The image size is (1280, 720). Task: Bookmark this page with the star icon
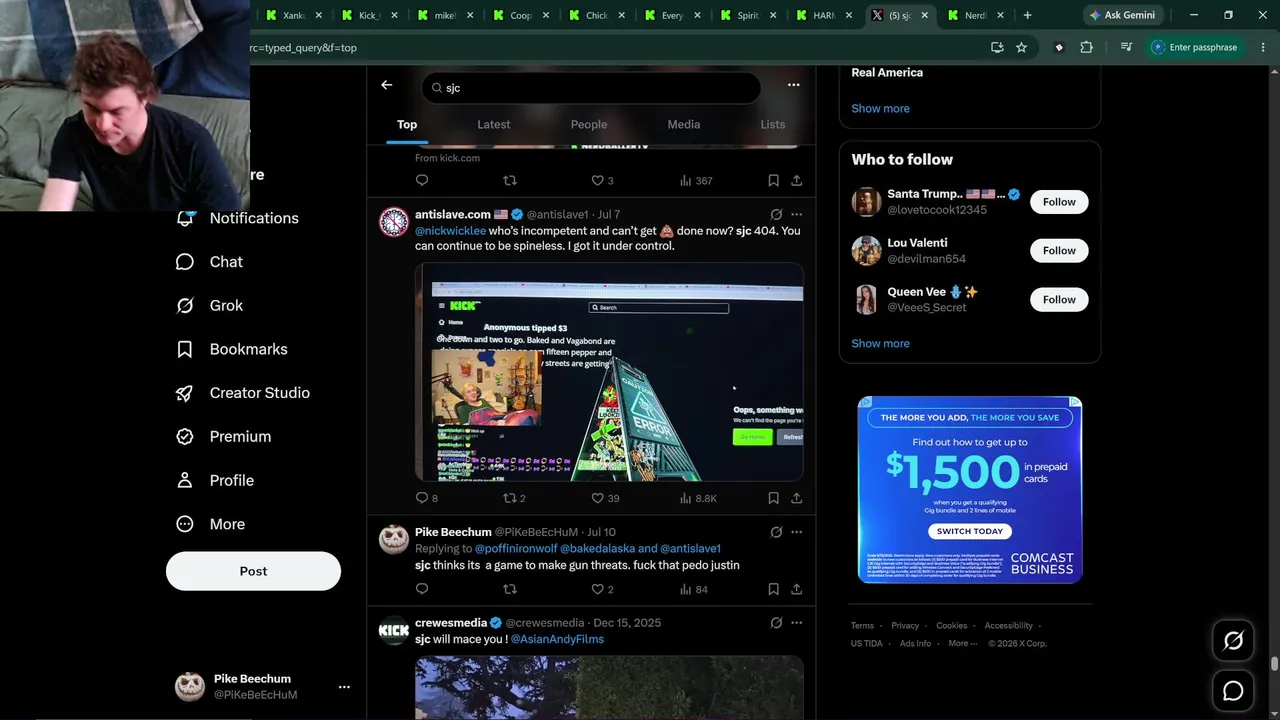click(1021, 47)
